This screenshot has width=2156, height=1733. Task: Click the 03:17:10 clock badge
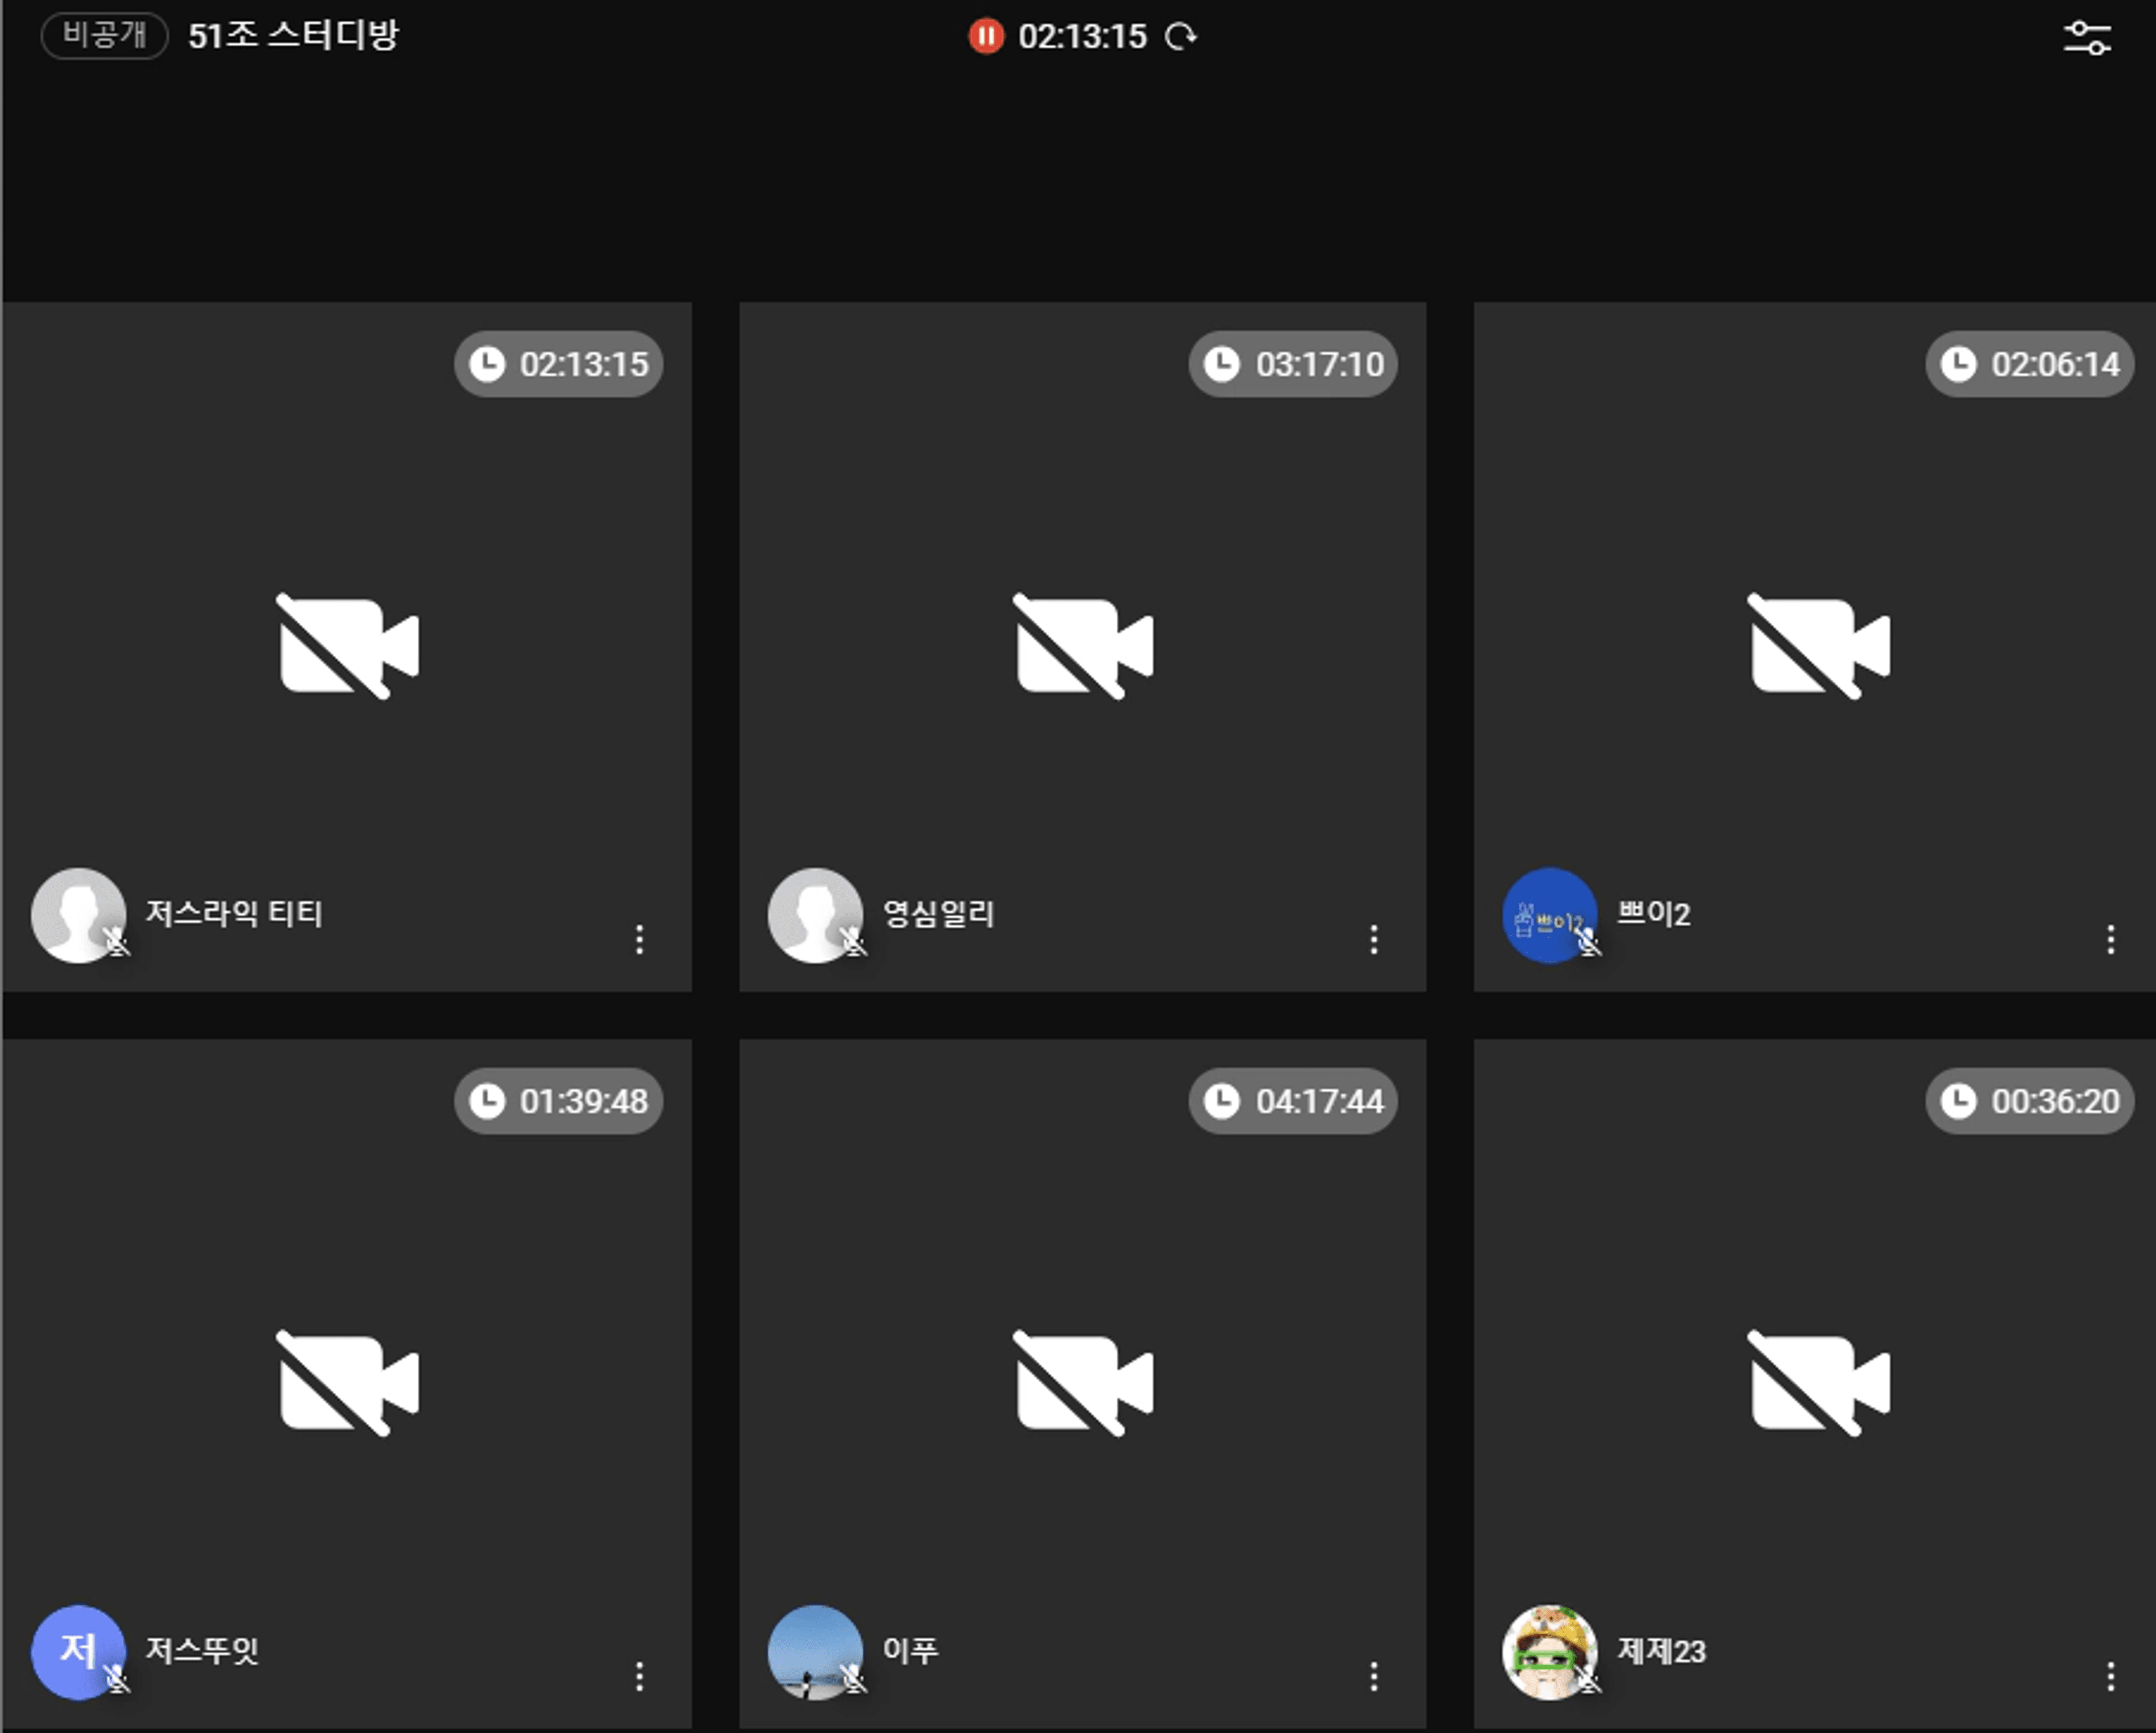pos(1293,364)
